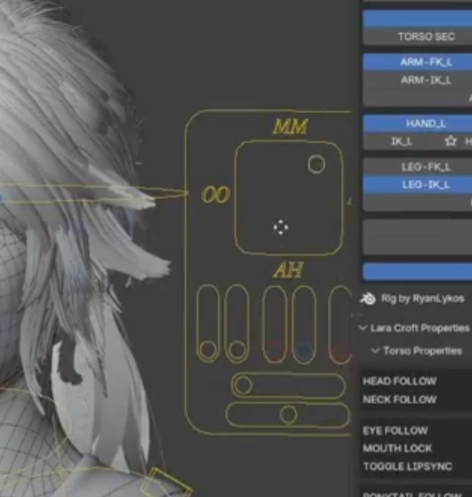Select the NECK FOLLOW property
This screenshot has width=472, height=497.
coord(399,399)
